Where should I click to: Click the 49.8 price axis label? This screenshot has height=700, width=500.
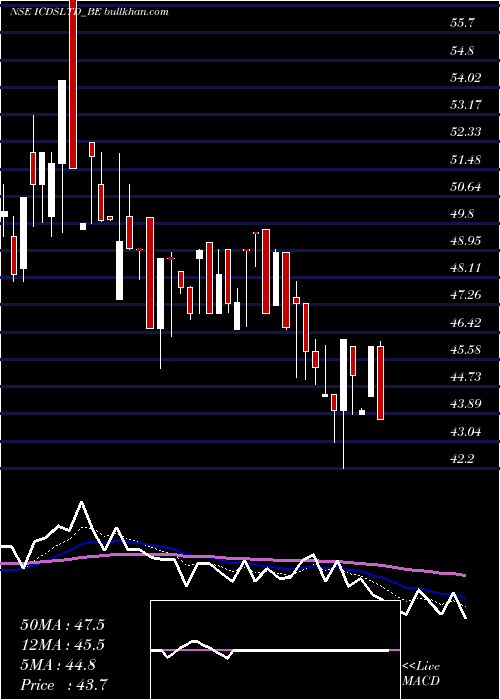(462, 214)
